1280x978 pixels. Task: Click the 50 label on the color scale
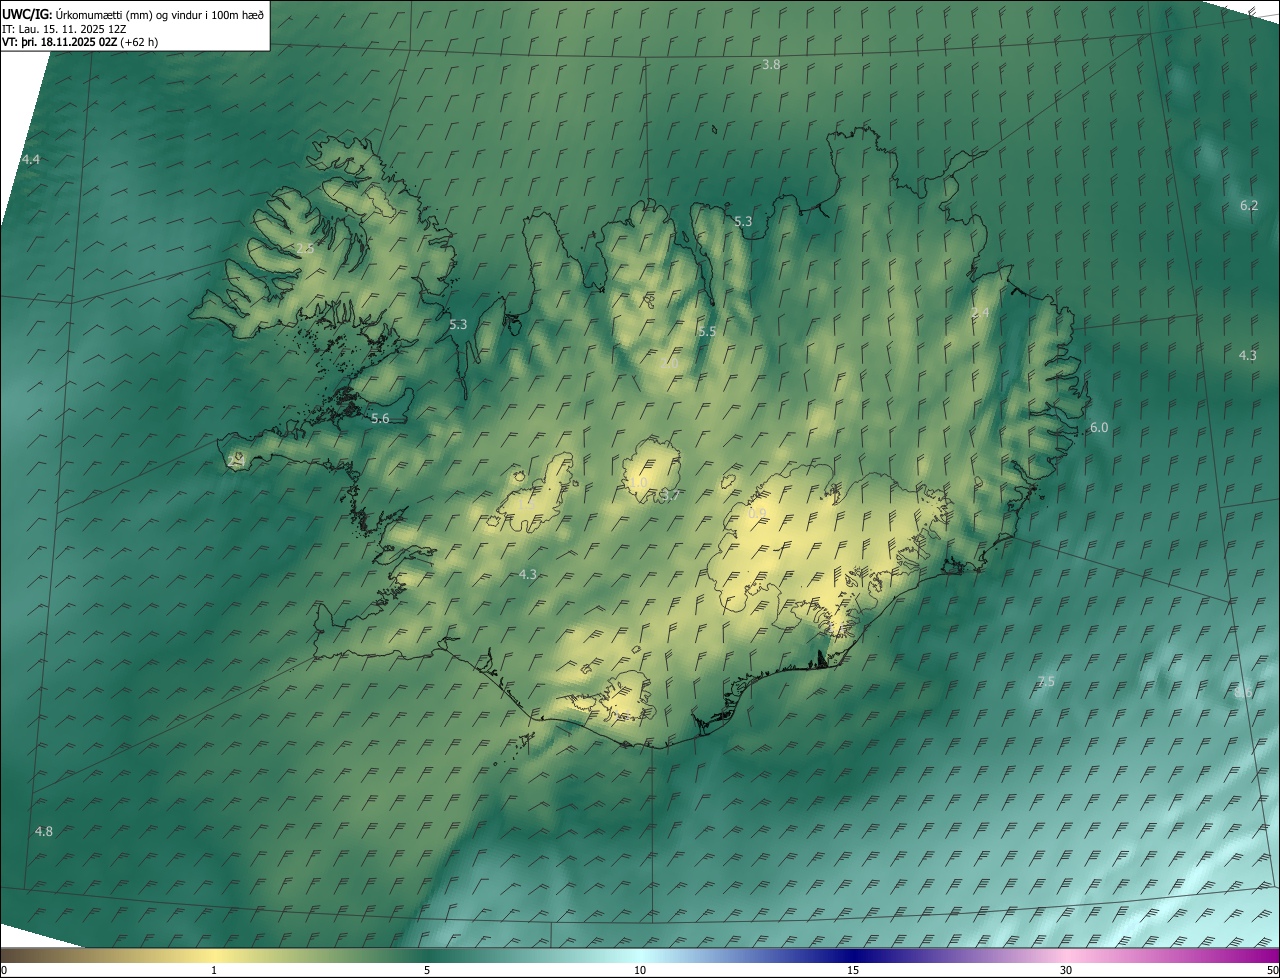(x=1272, y=970)
